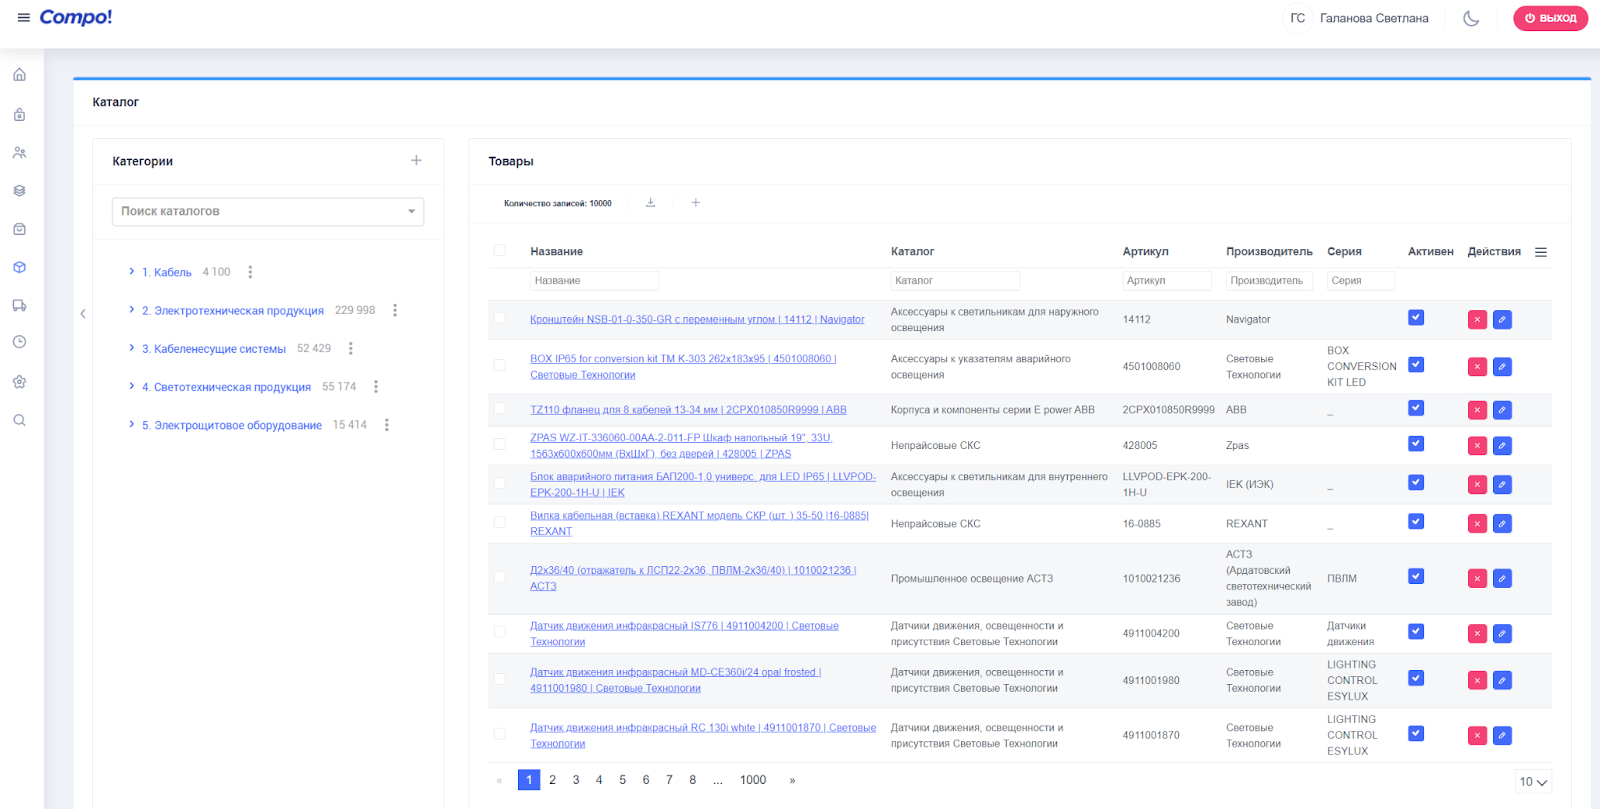Go to page 3 of products
Screen dimensions: 1600x809
pos(576,780)
